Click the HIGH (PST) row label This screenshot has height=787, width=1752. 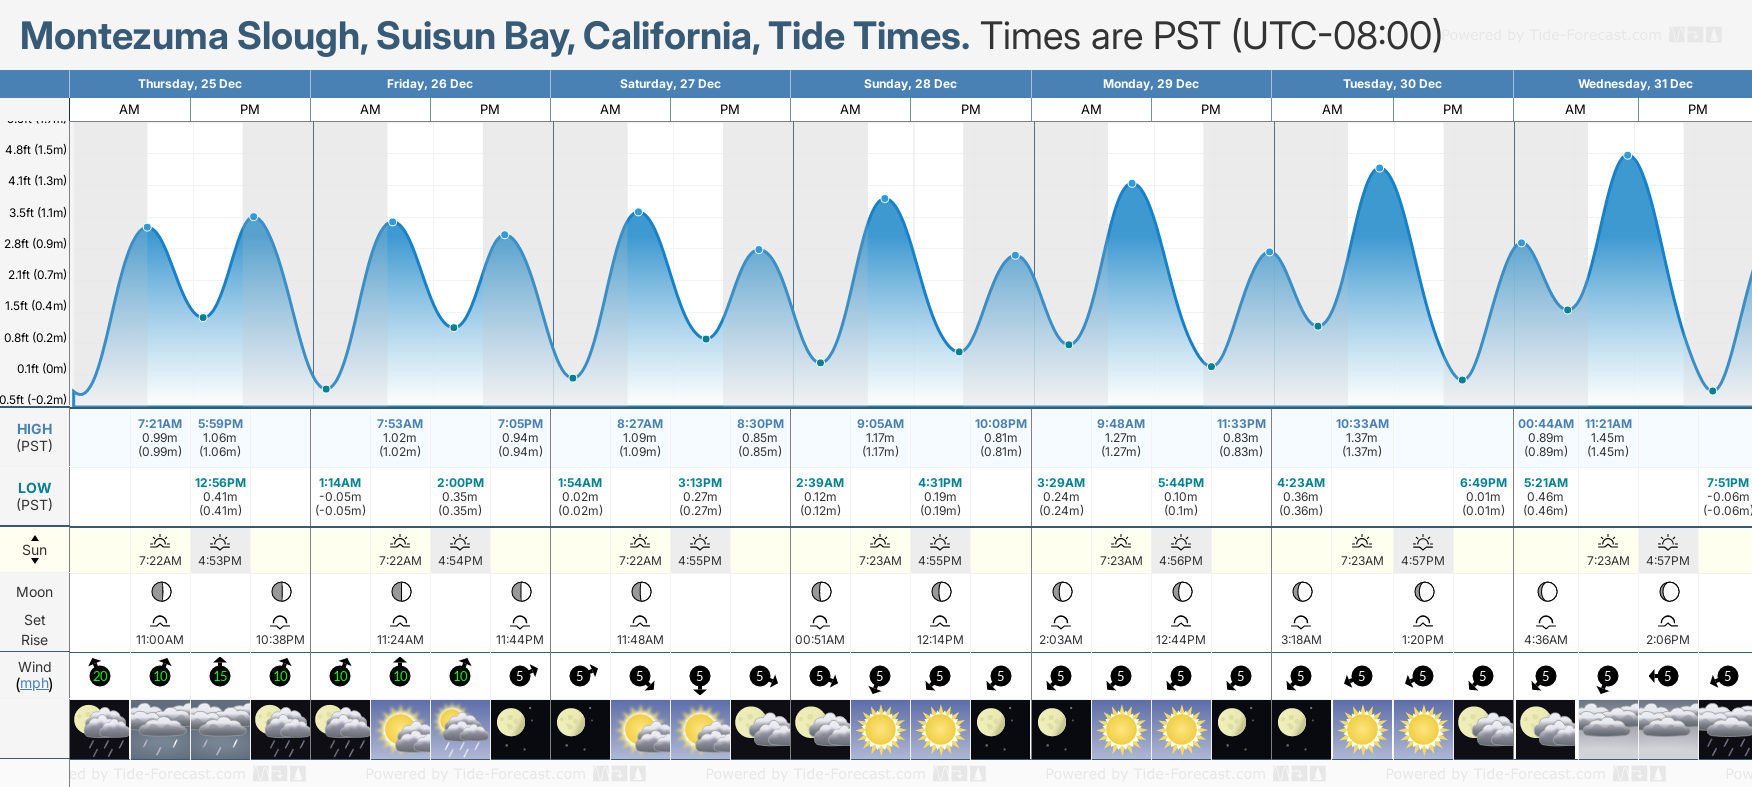(34, 437)
